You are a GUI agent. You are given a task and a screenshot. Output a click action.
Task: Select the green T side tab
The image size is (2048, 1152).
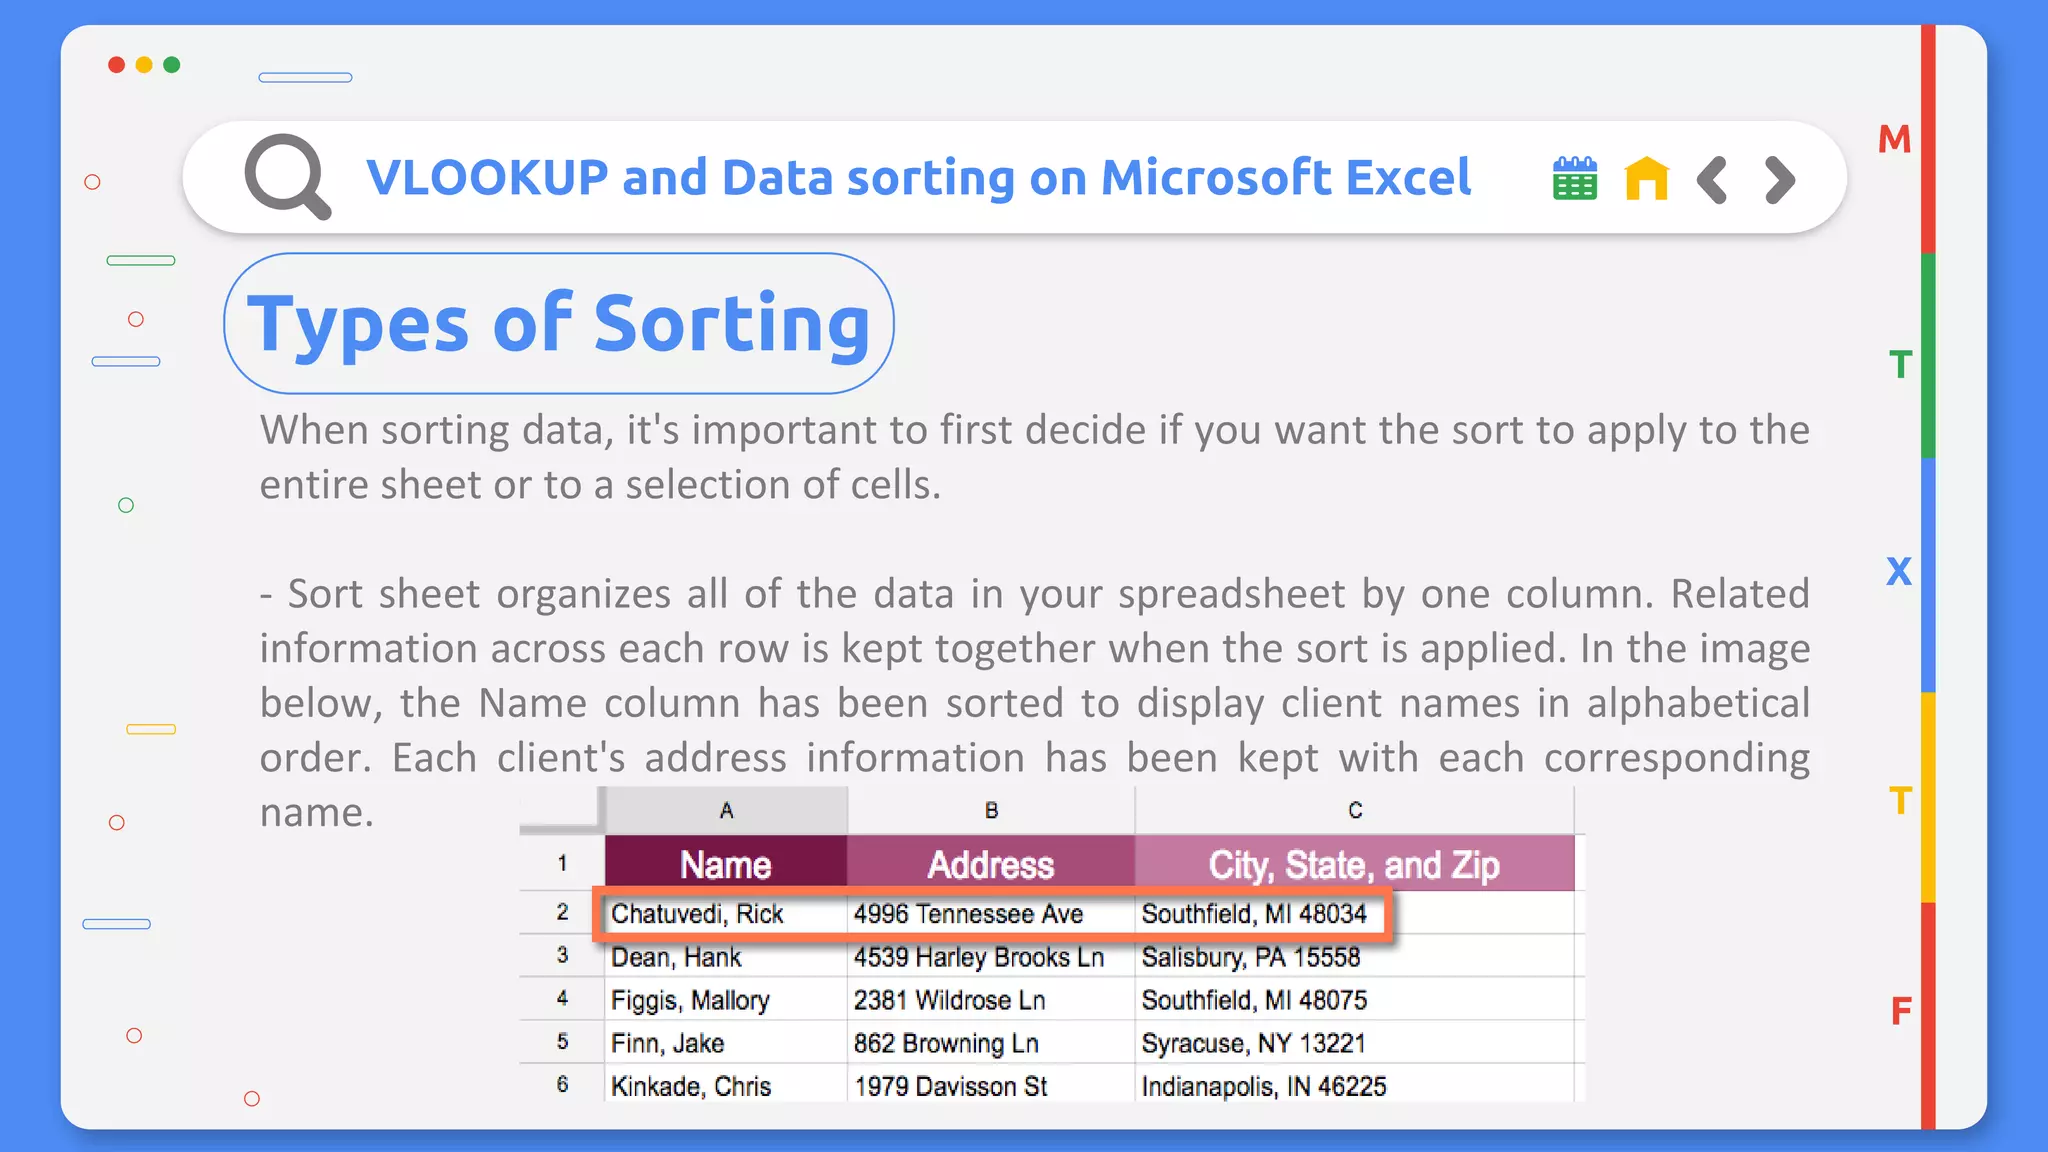click(1901, 365)
